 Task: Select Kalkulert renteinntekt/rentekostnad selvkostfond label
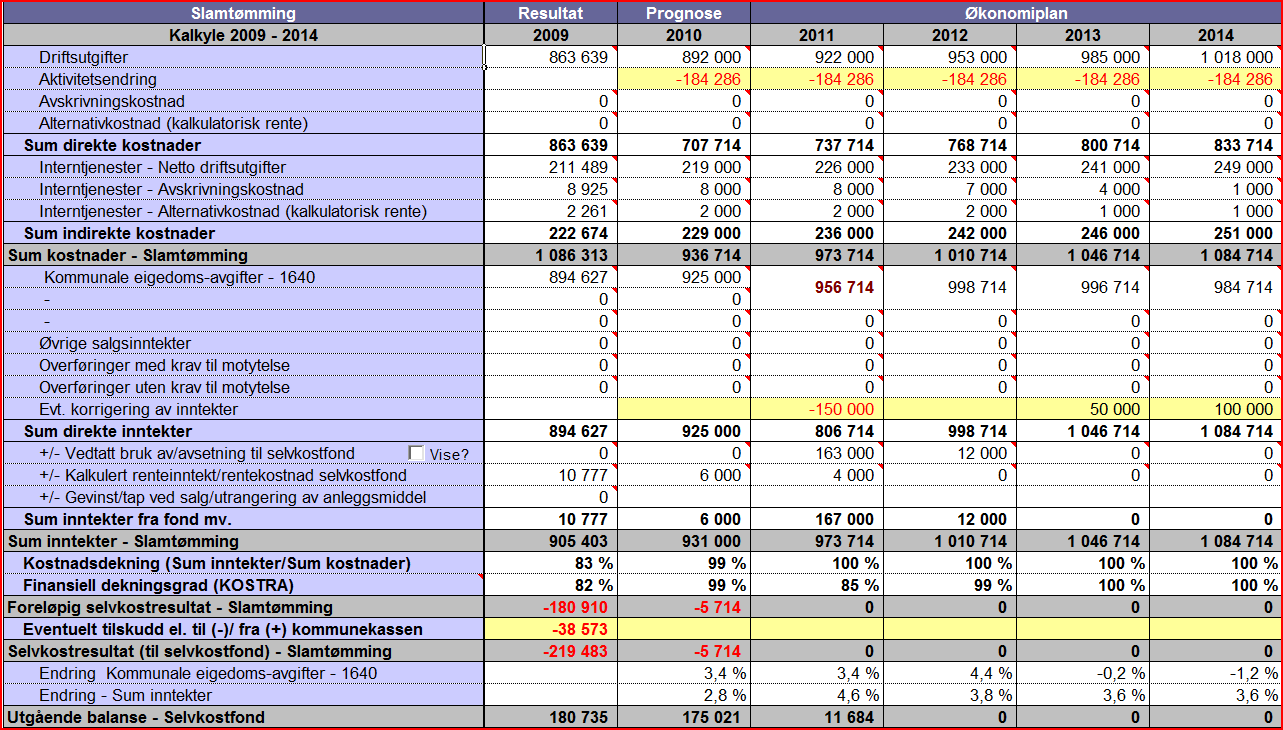coord(243,475)
